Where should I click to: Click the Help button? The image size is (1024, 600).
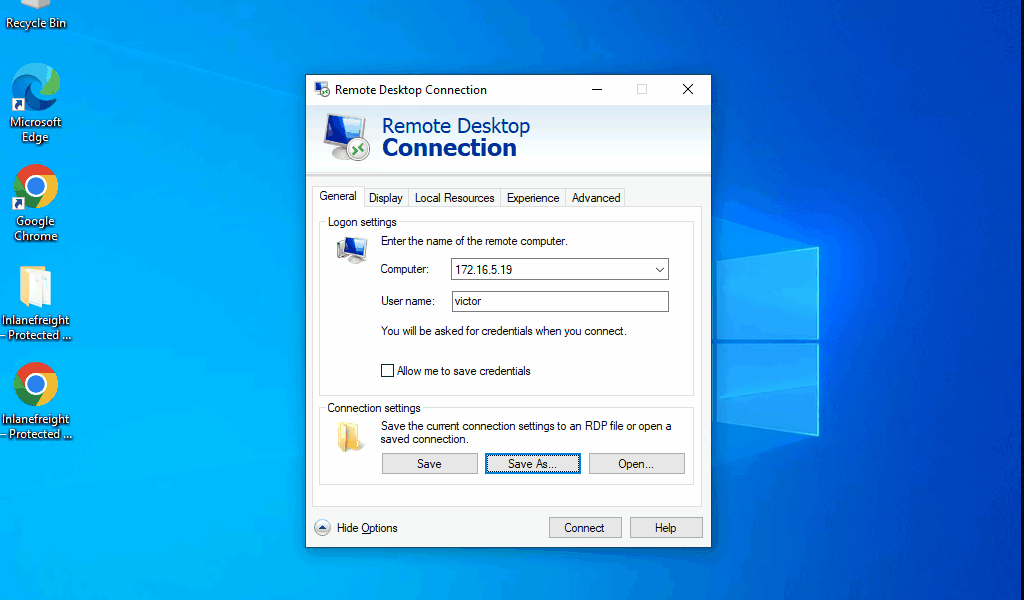(x=665, y=528)
